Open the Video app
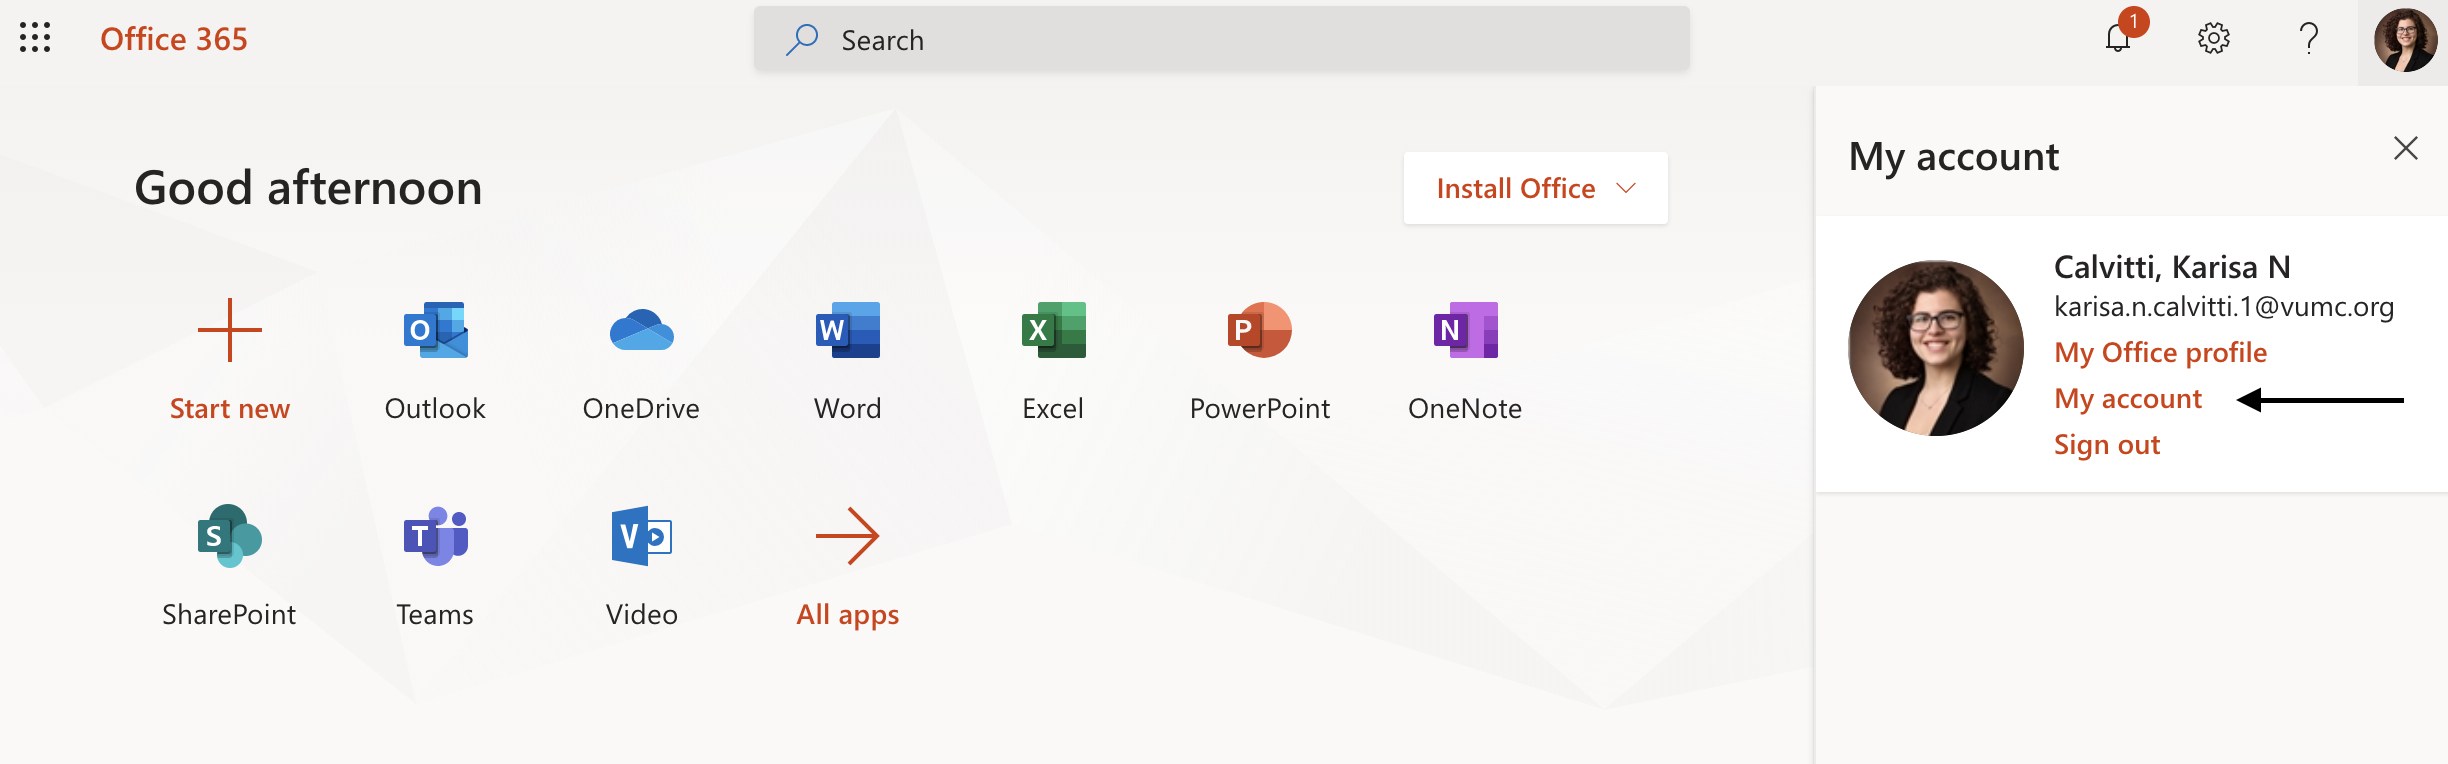 coord(641,537)
